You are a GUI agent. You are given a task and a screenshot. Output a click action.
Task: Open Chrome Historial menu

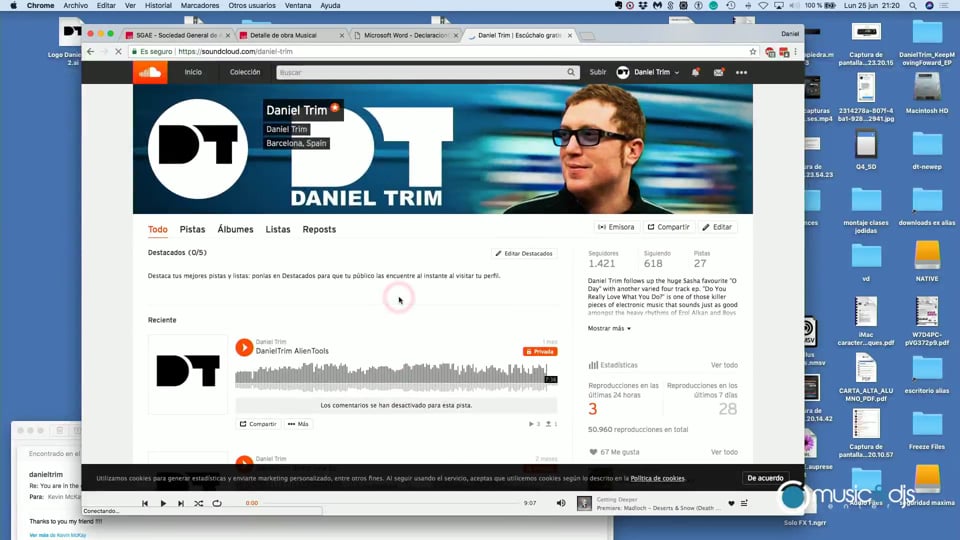[x=158, y=6]
